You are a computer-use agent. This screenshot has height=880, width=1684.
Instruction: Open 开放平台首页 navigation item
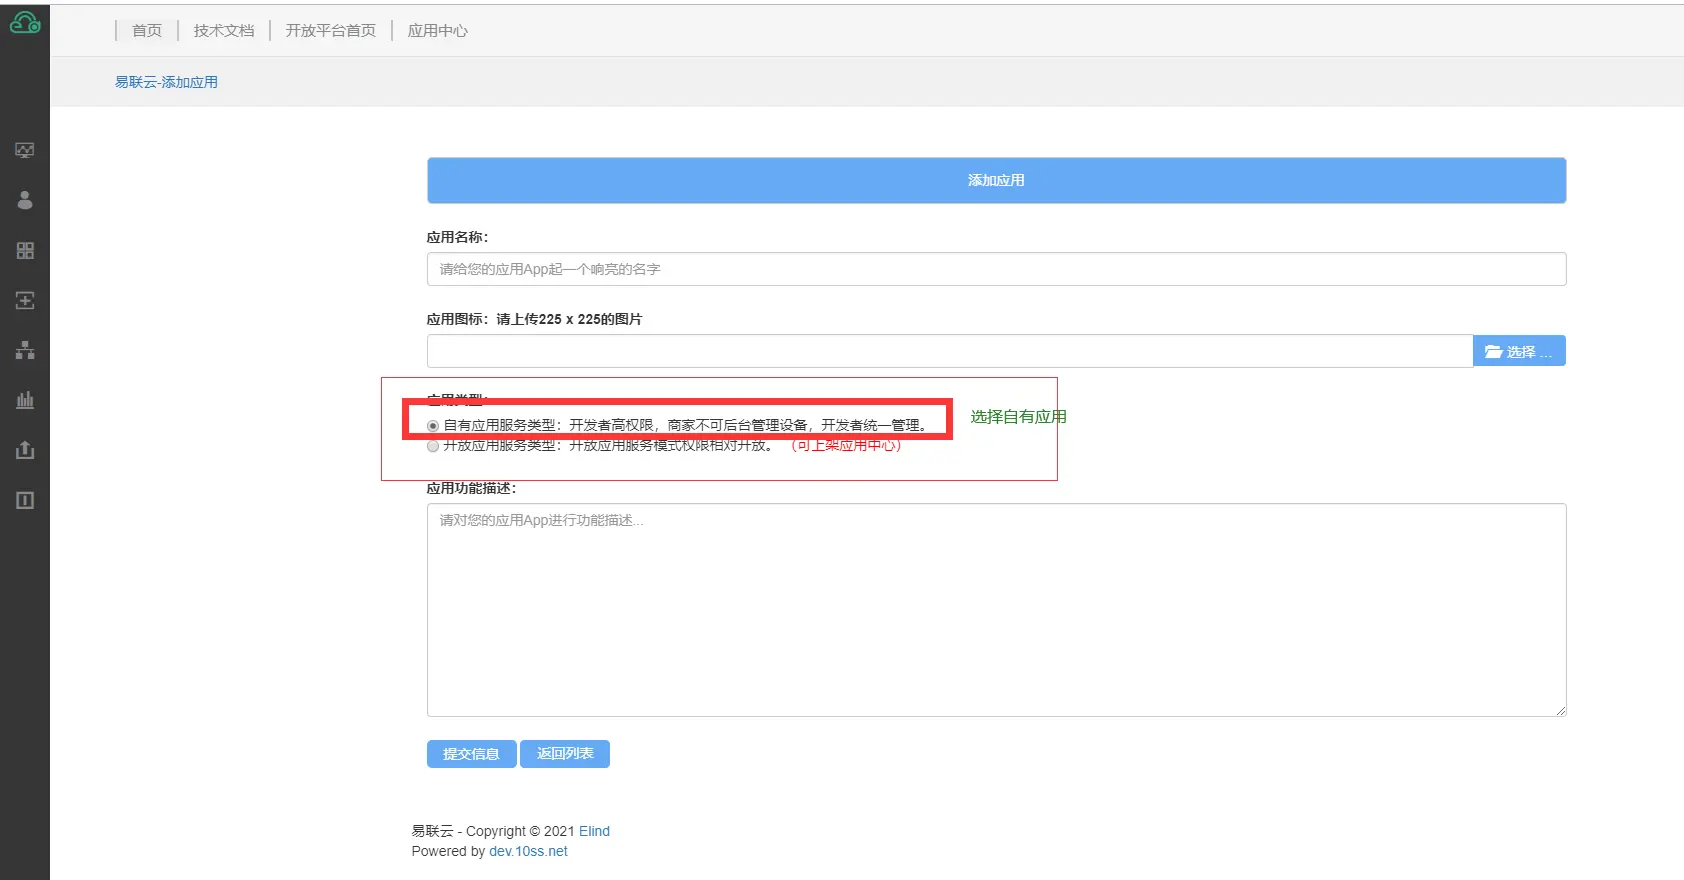pos(331,31)
